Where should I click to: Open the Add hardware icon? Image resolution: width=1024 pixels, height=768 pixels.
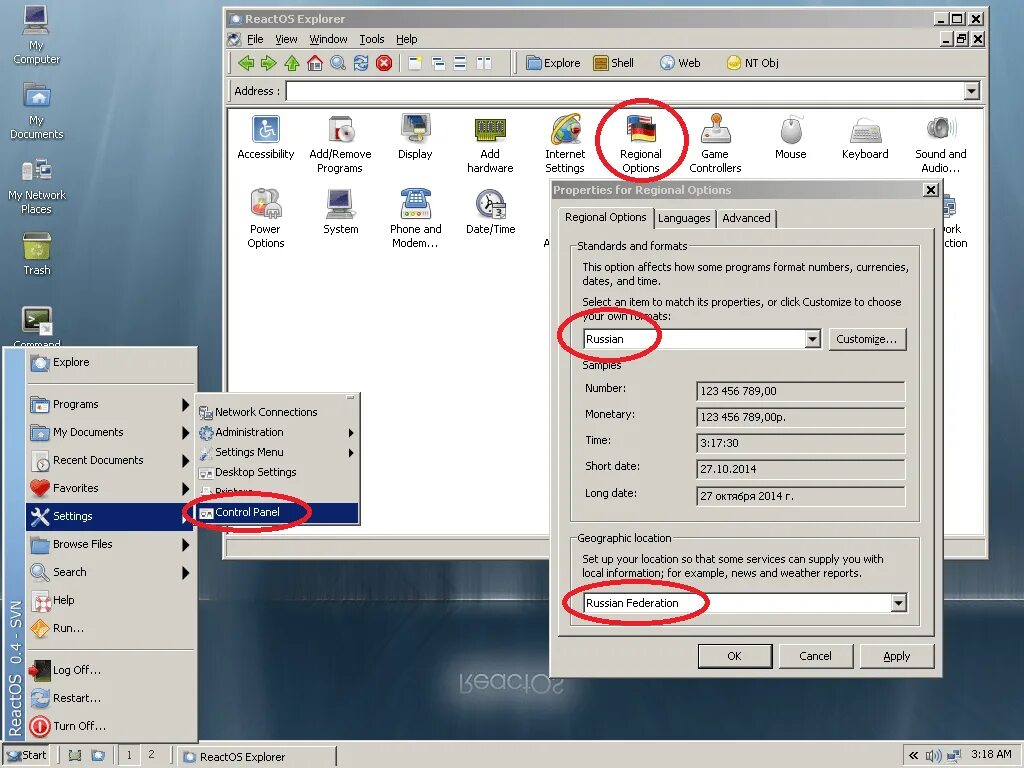490,144
